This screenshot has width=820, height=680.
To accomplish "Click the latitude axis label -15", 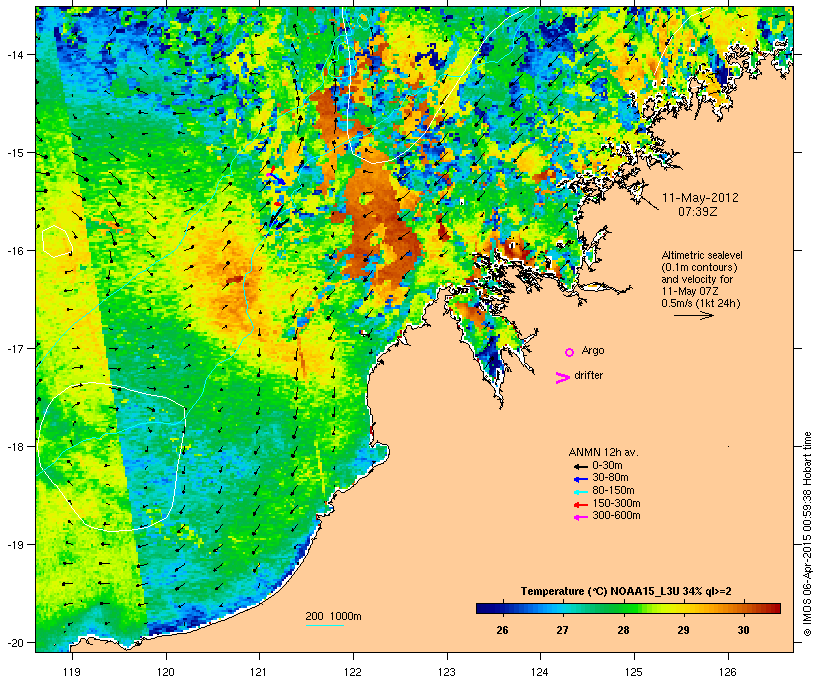I will [x=14, y=153].
